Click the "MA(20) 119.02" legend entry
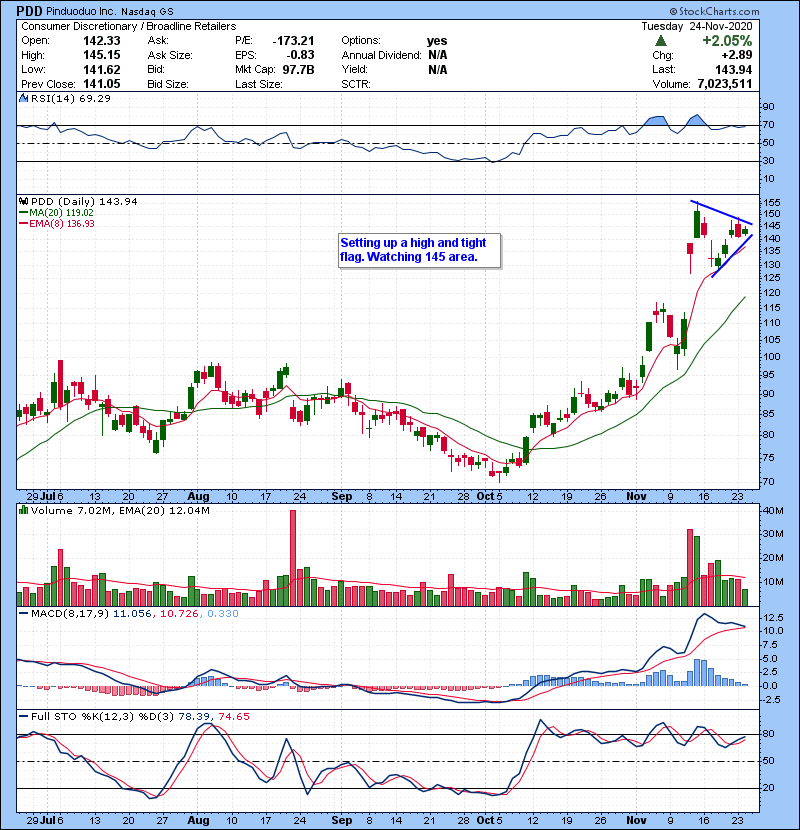800x830 pixels. 57,213
